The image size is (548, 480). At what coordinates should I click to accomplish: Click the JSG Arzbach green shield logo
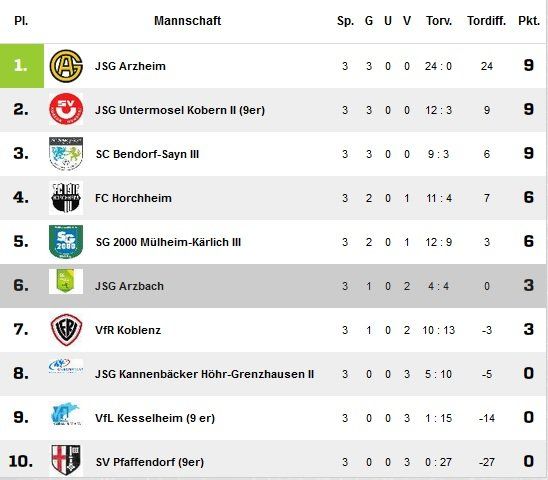pyautogui.click(x=66, y=281)
